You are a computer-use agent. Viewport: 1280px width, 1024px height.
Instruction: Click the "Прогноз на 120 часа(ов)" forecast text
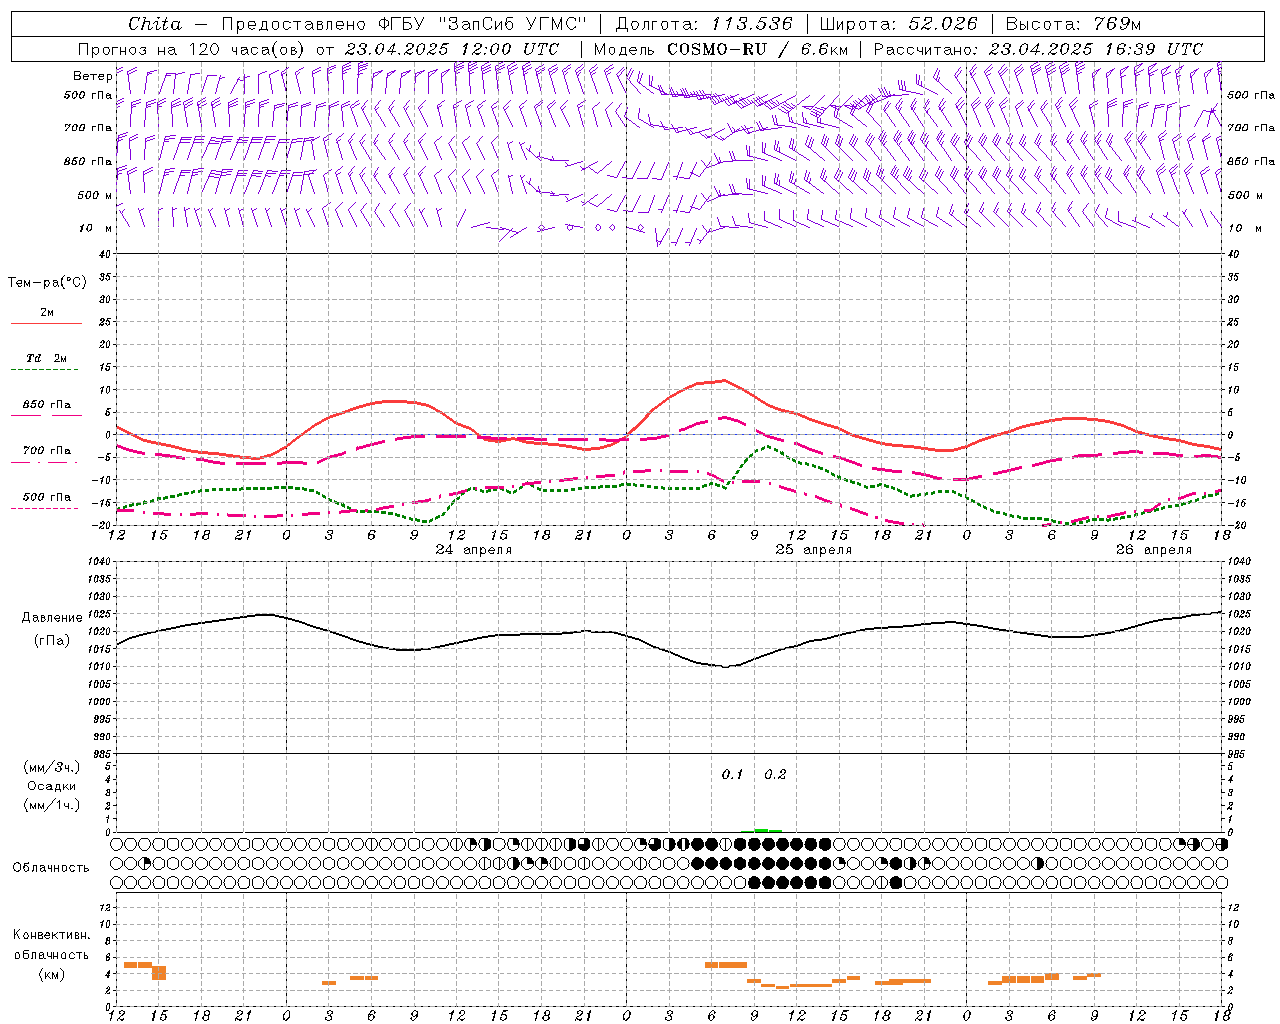tap(191, 49)
